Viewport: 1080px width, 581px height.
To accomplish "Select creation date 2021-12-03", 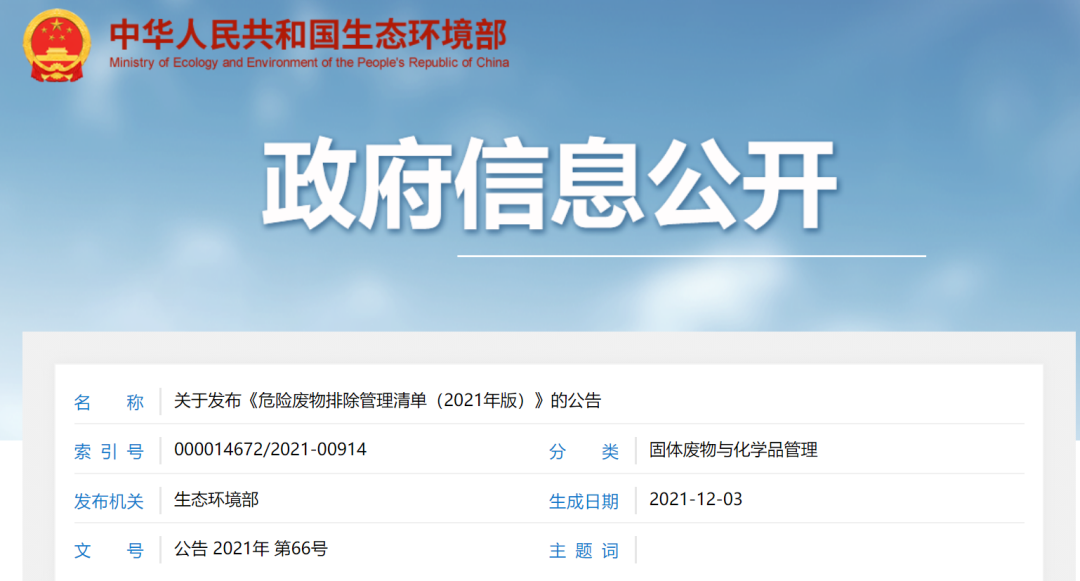I will [696, 499].
